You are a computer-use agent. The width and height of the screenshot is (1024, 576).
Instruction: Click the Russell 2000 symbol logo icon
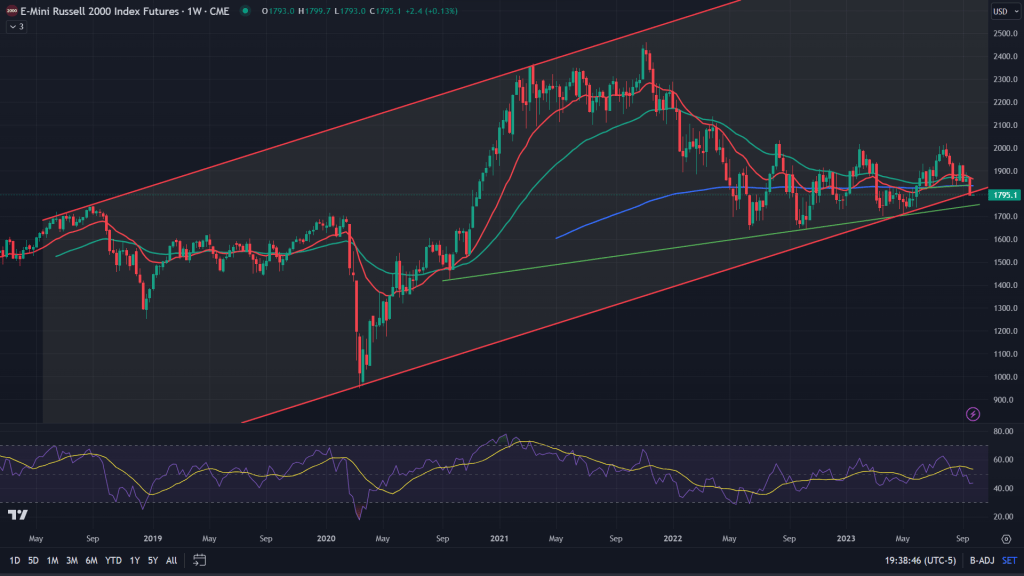pyautogui.click(x=11, y=11)
